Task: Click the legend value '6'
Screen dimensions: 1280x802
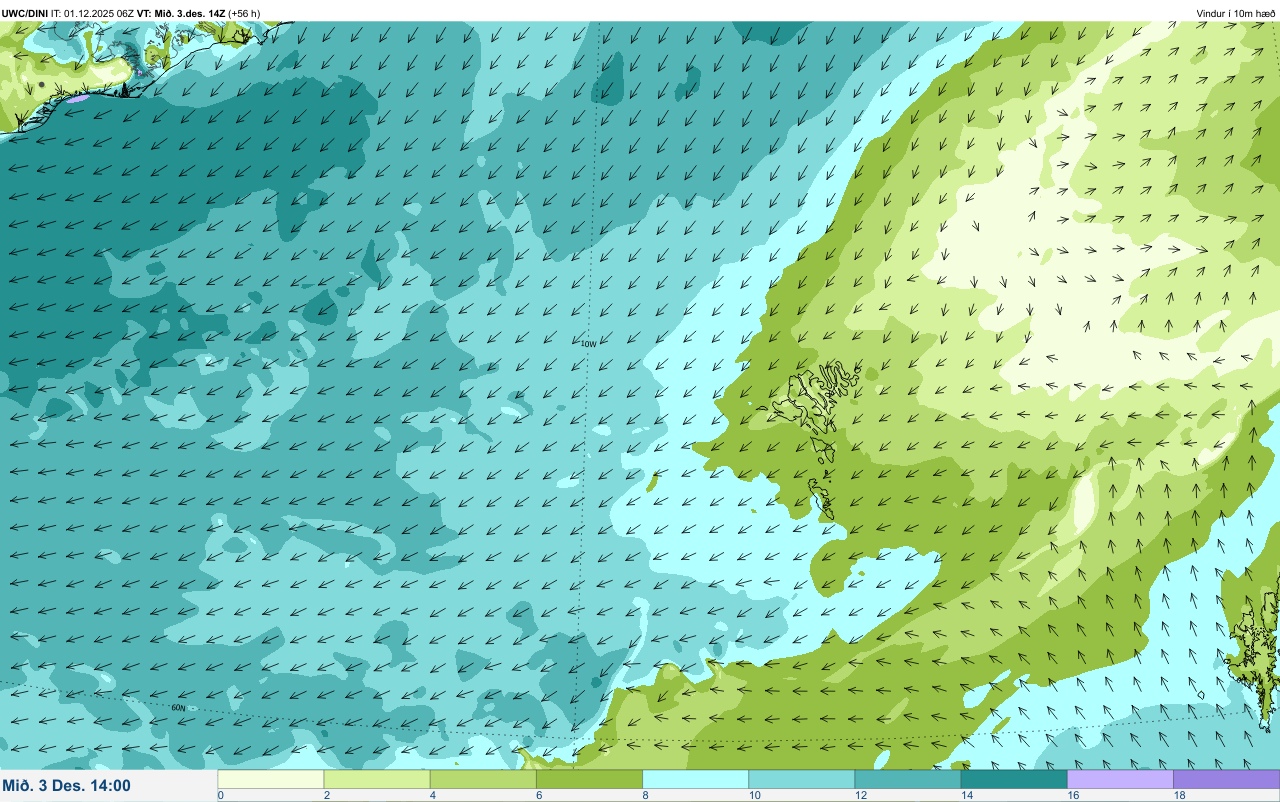Action: click(x=538, y=796)
